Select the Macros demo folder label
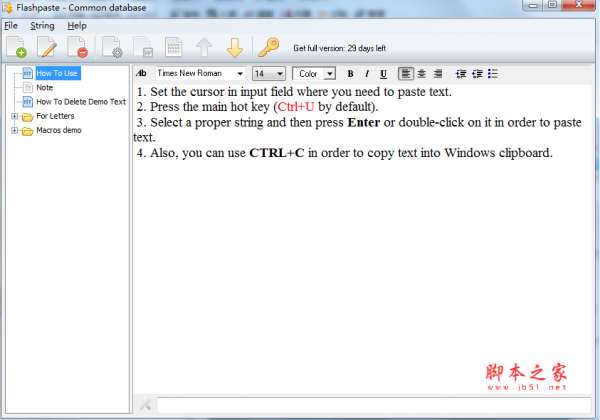 click(59, 130)
